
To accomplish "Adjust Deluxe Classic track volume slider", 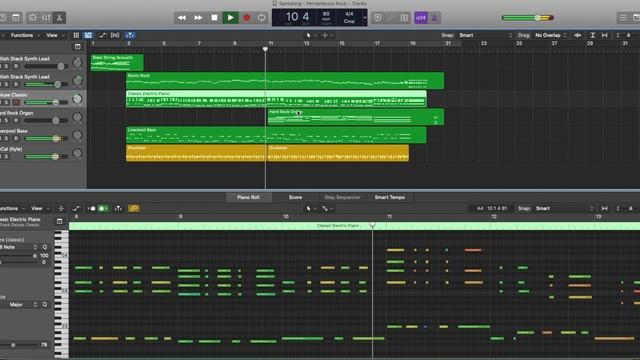I will pos(47,102).
